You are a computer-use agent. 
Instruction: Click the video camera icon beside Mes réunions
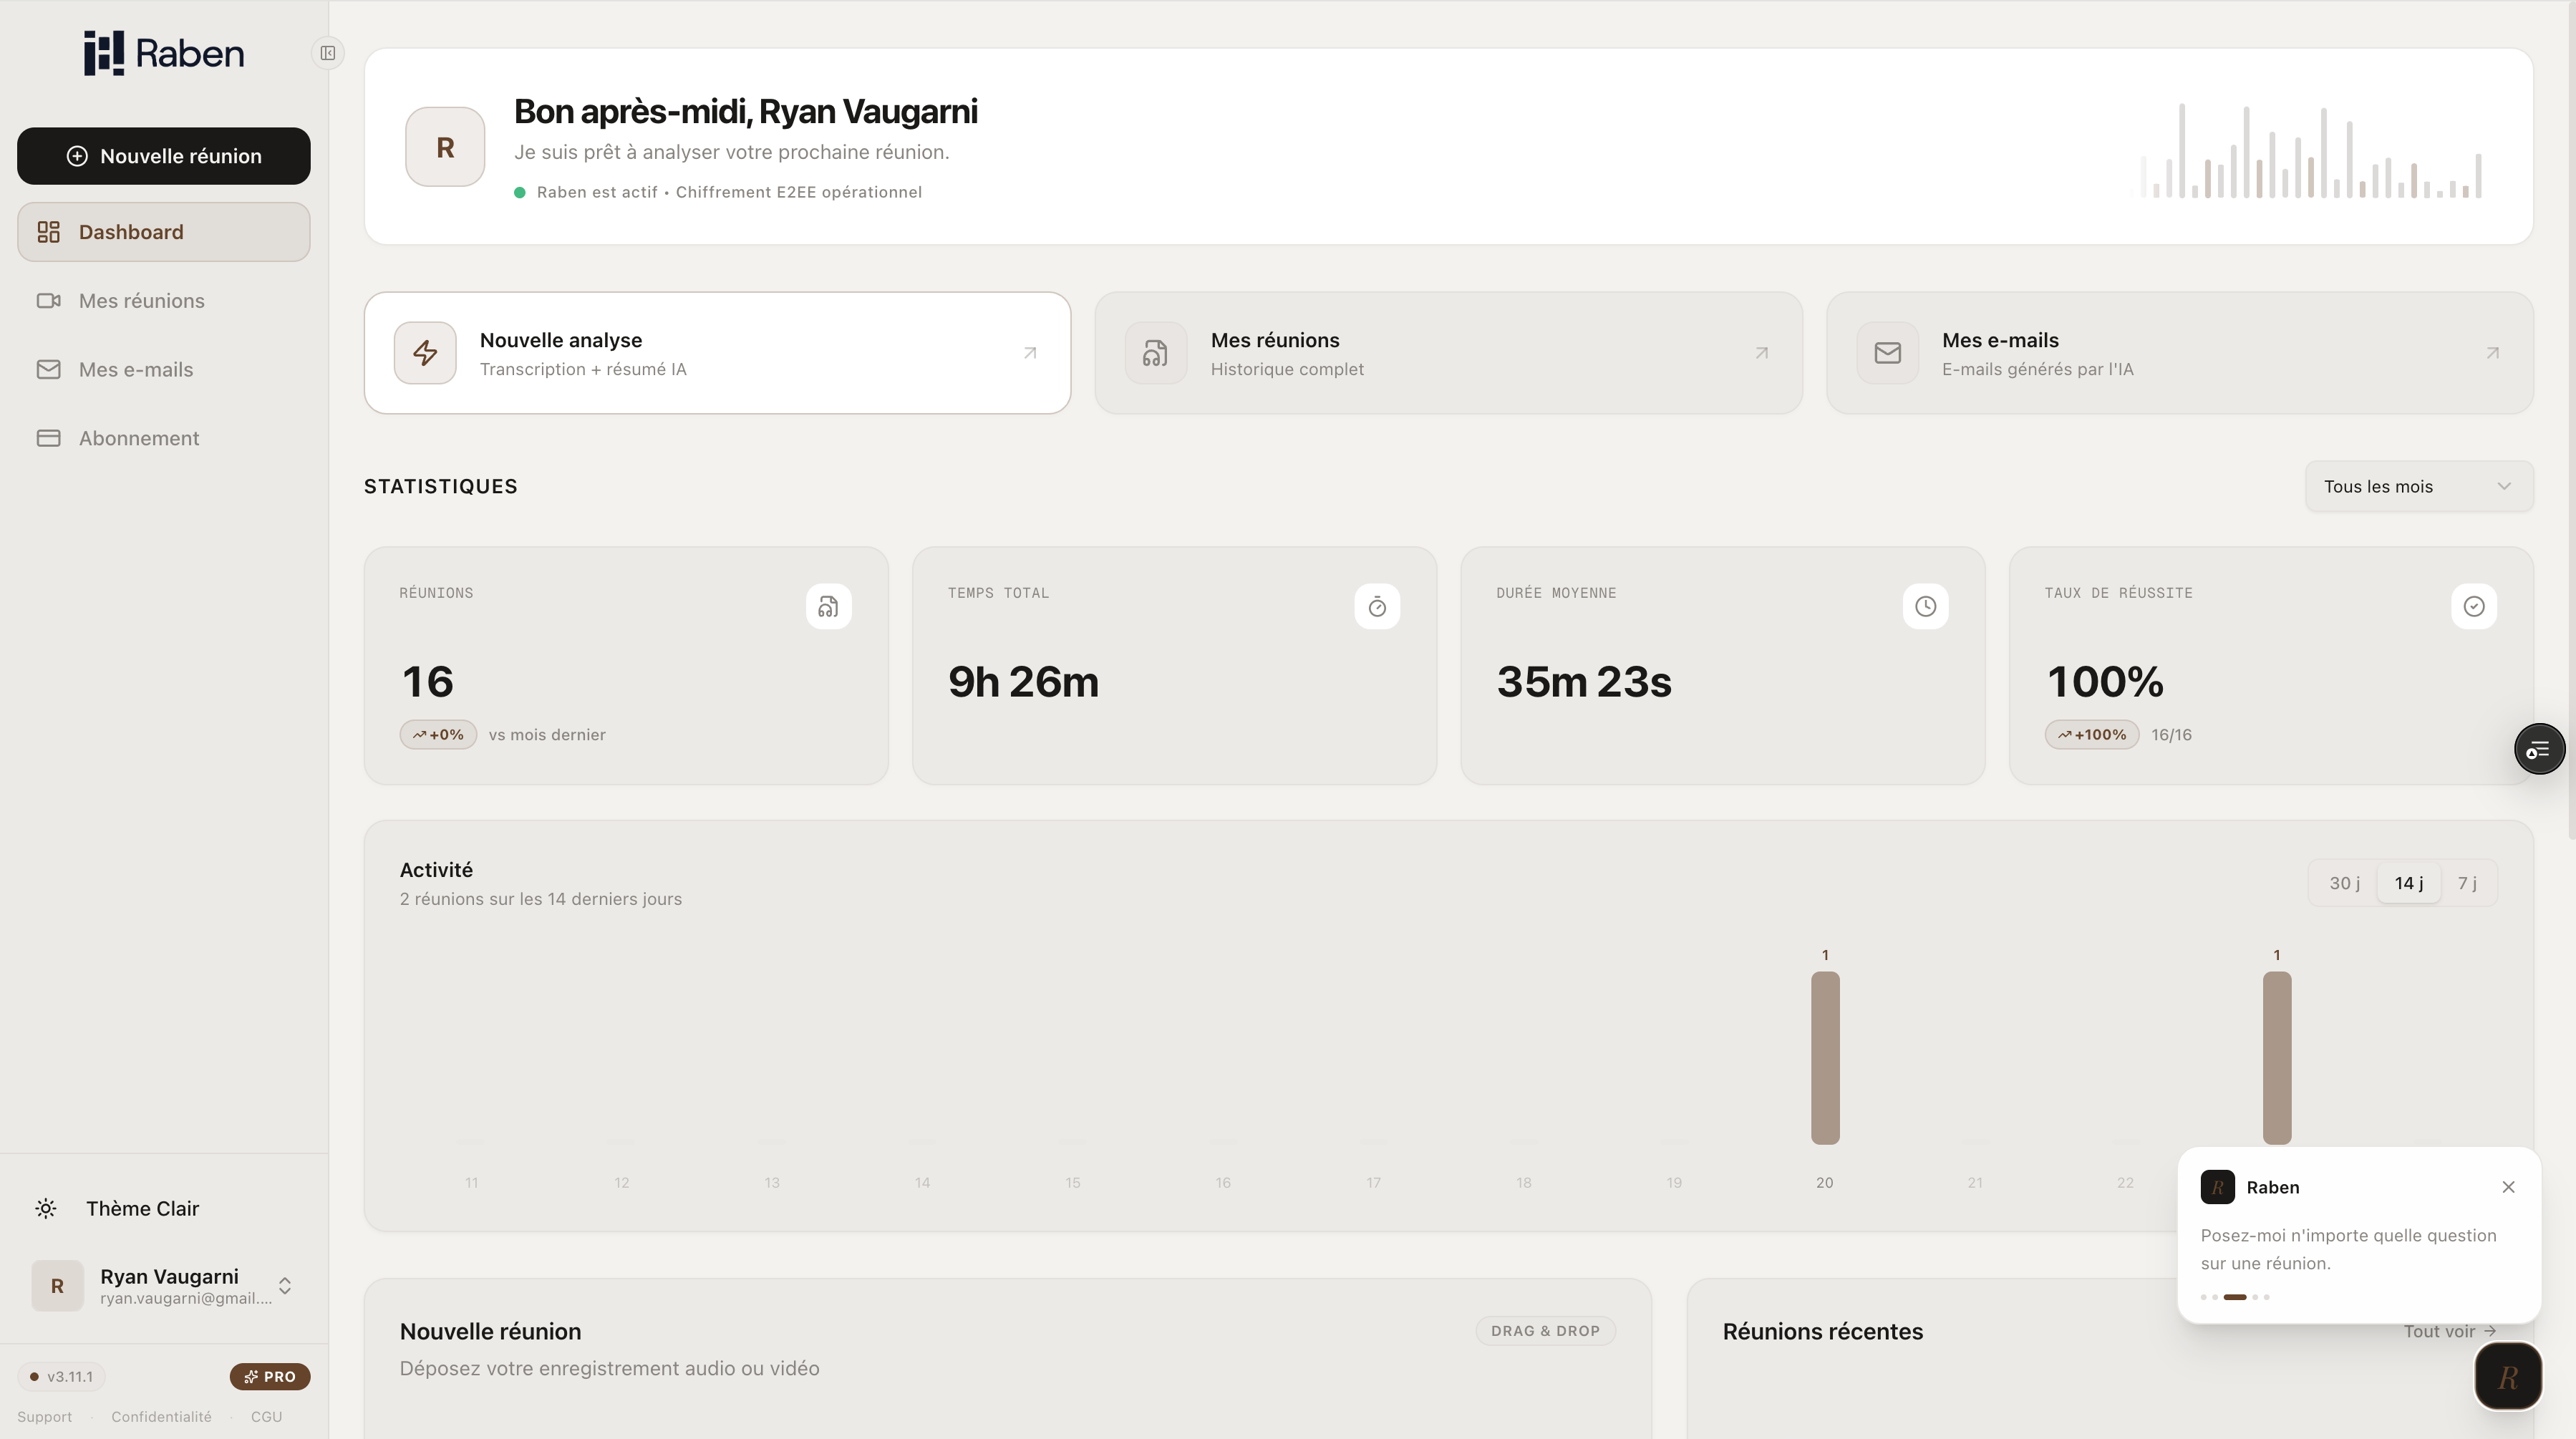48,301
